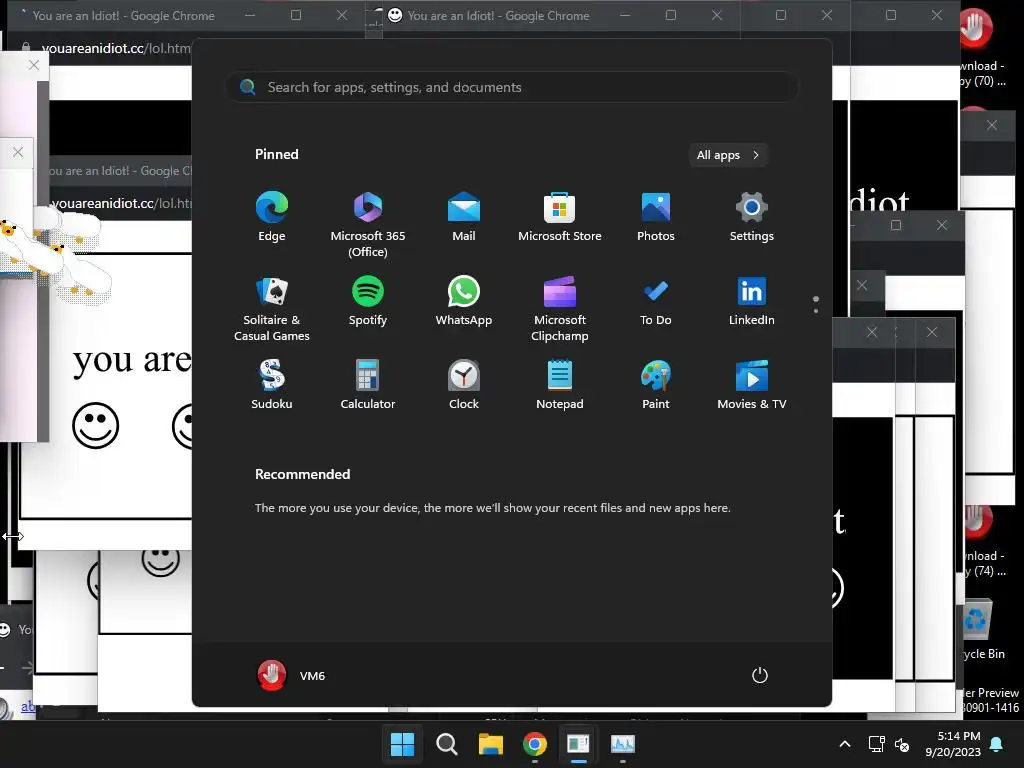Viewport: 1024px width, 768px height.
Task: Open Microsoft Clipchamp
Action: [x=560, y=309]
